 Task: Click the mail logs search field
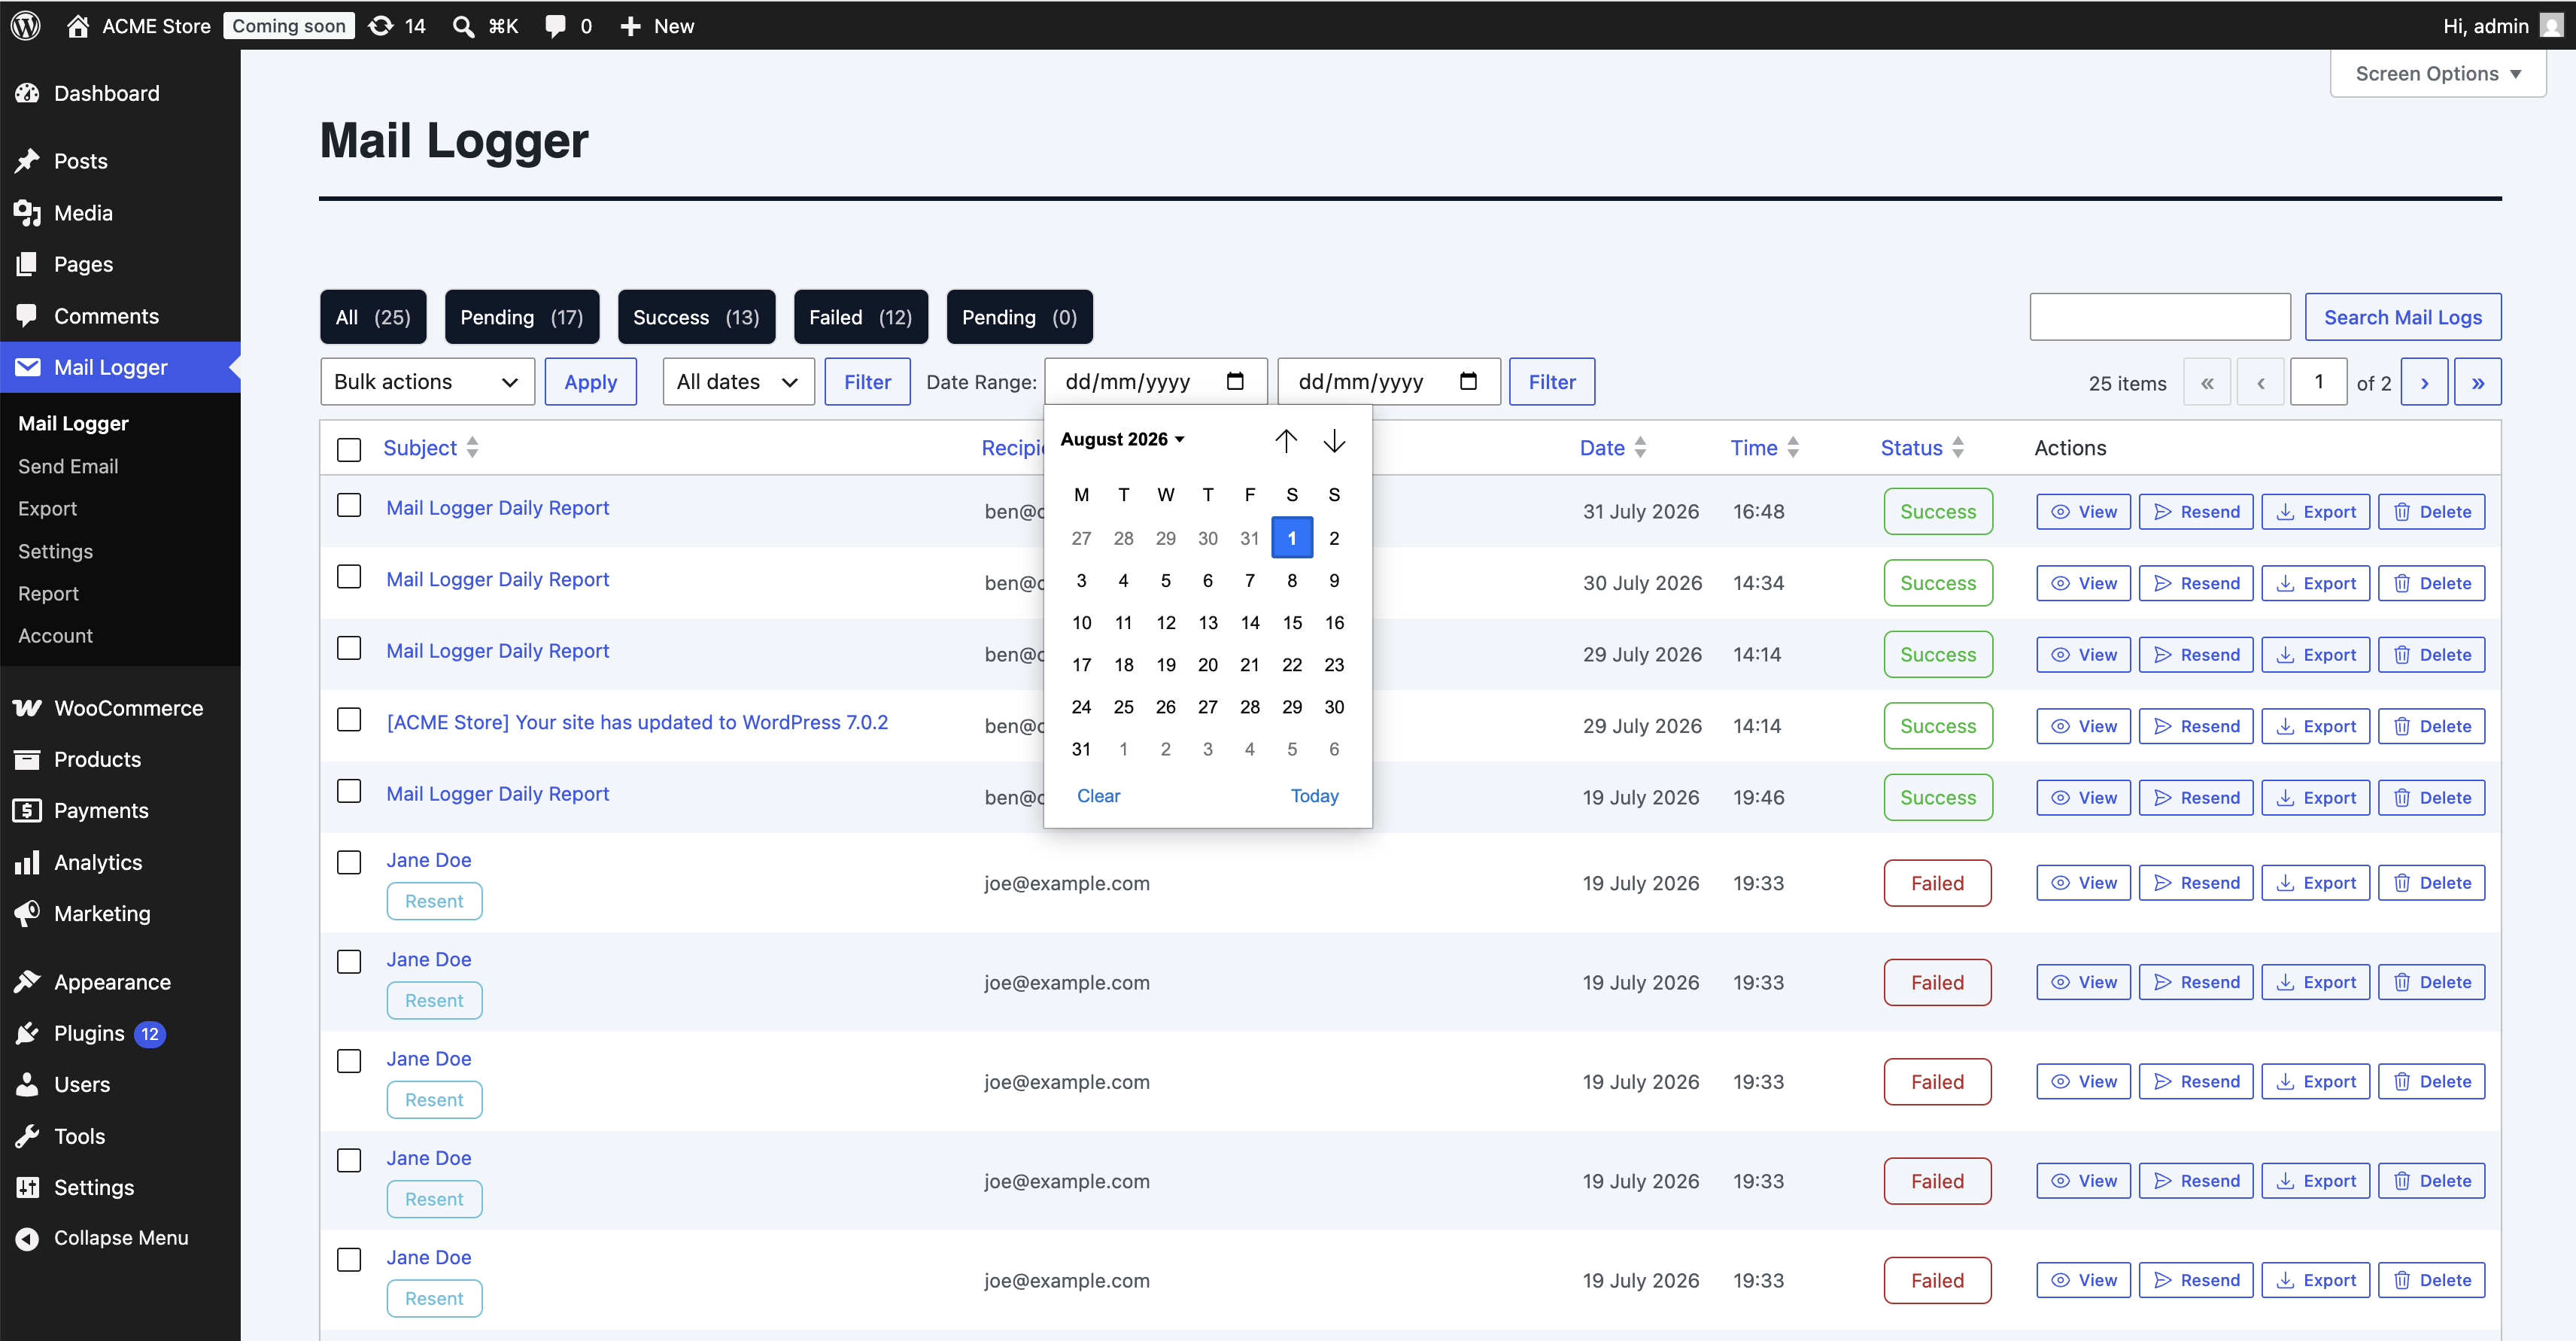coord(2160,317)
